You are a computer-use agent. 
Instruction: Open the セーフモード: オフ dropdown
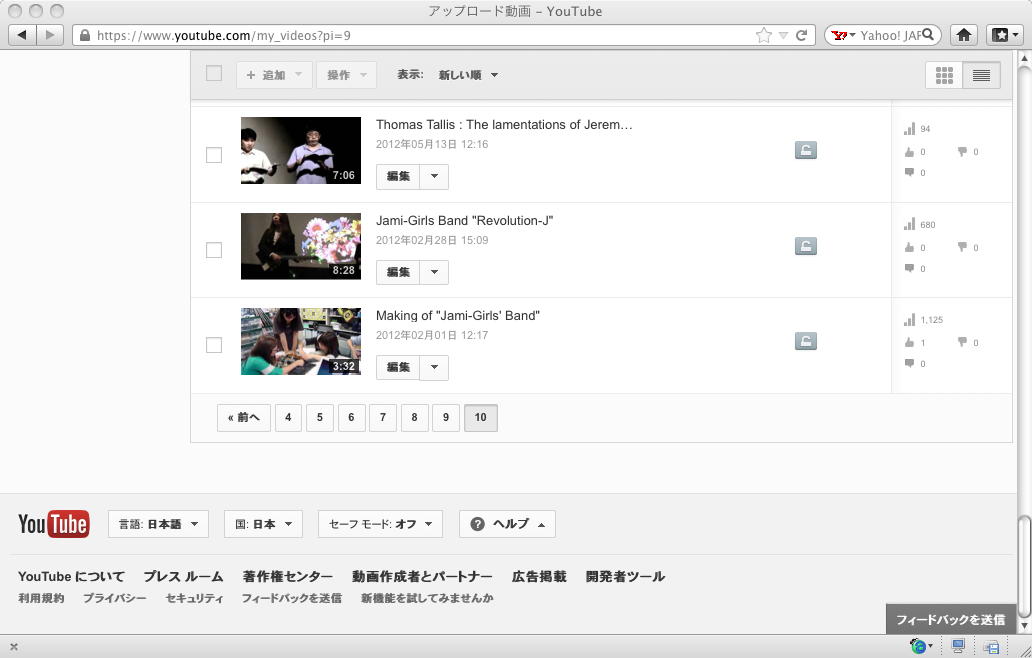pos(380,524)
